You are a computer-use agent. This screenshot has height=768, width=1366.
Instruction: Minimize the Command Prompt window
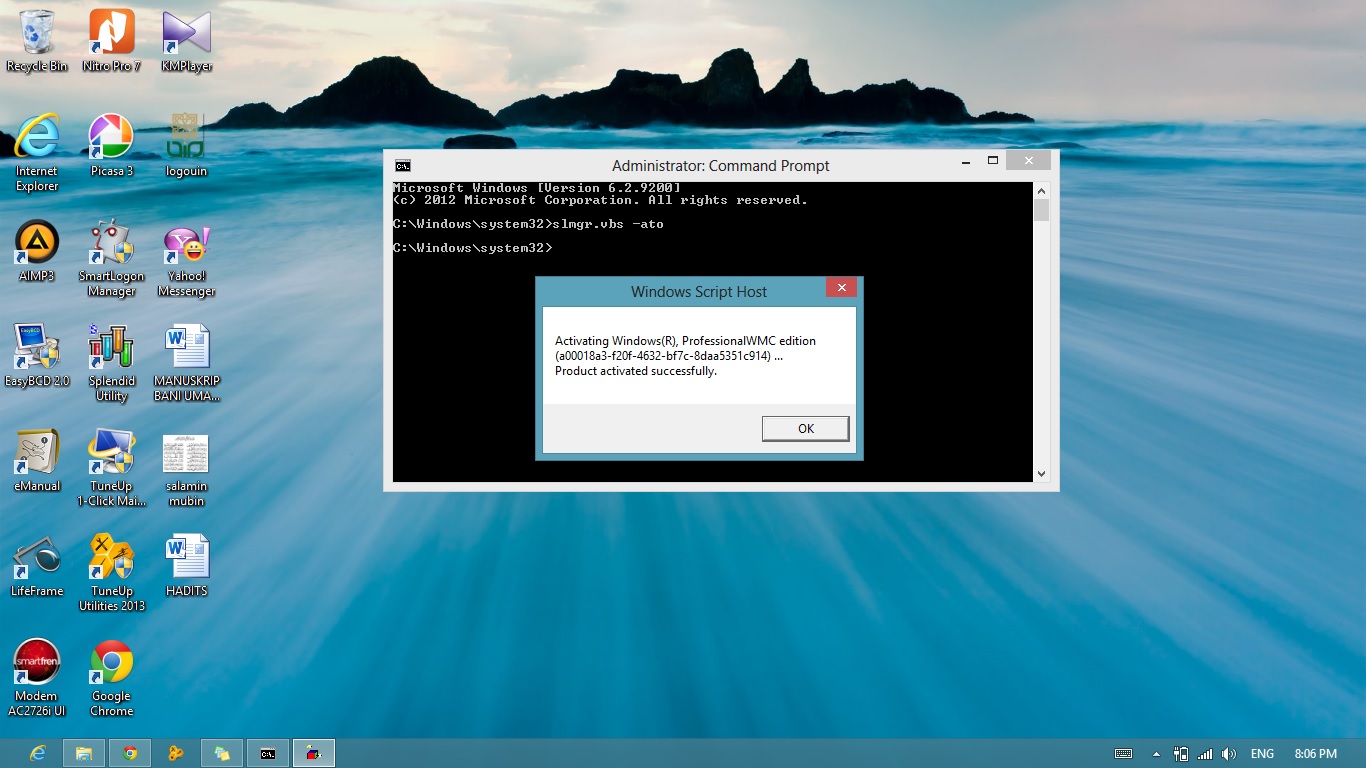coord(965,160)
